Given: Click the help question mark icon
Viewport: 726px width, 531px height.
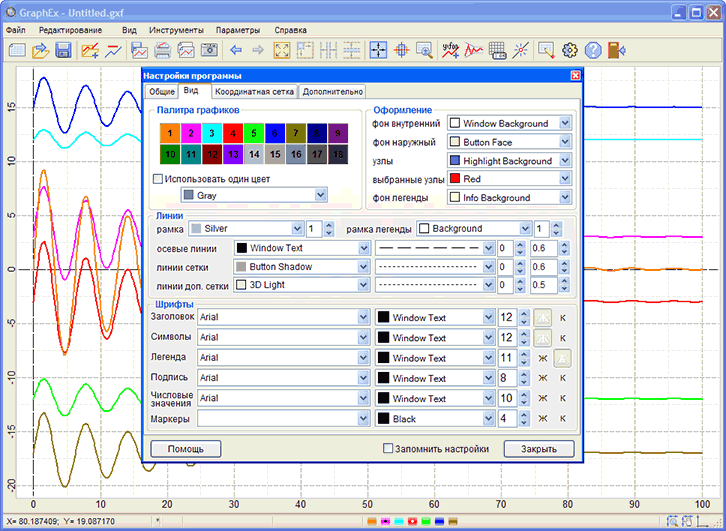Looking at the screenshot, I should click(593, 50).
